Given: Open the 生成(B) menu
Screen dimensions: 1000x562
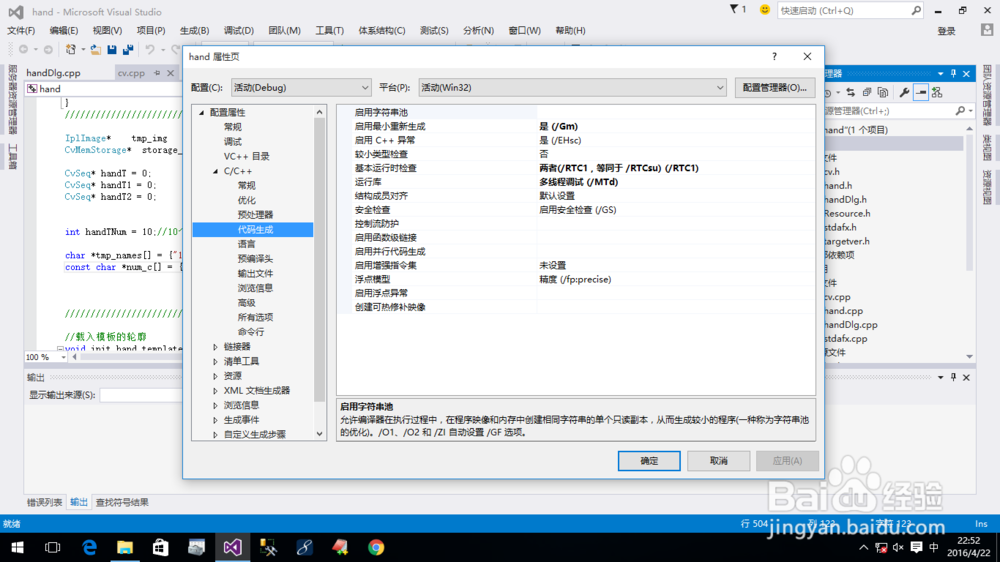Looking at the screenshot, I should click(194, 30).
